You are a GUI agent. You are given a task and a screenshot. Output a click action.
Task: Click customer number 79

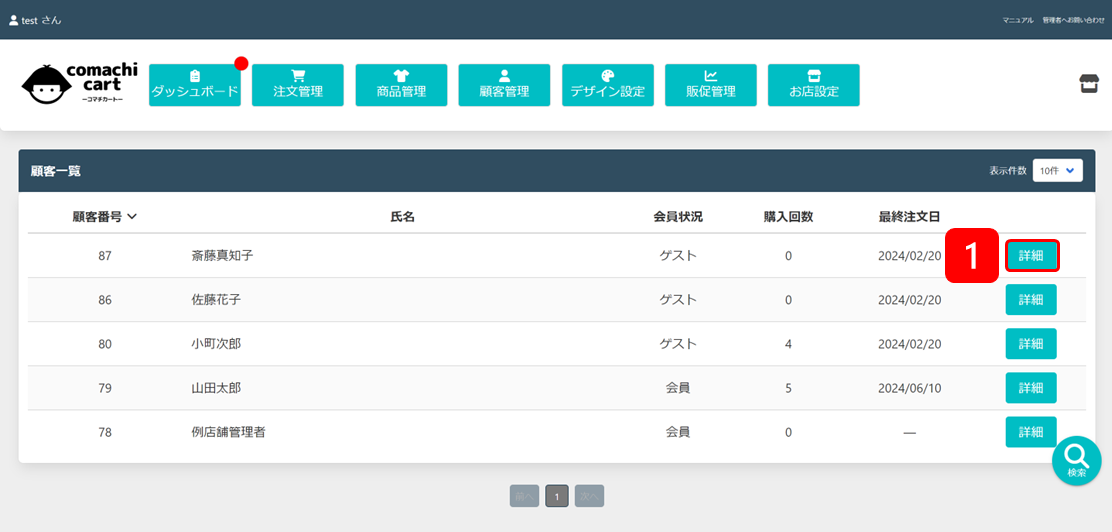104,387
